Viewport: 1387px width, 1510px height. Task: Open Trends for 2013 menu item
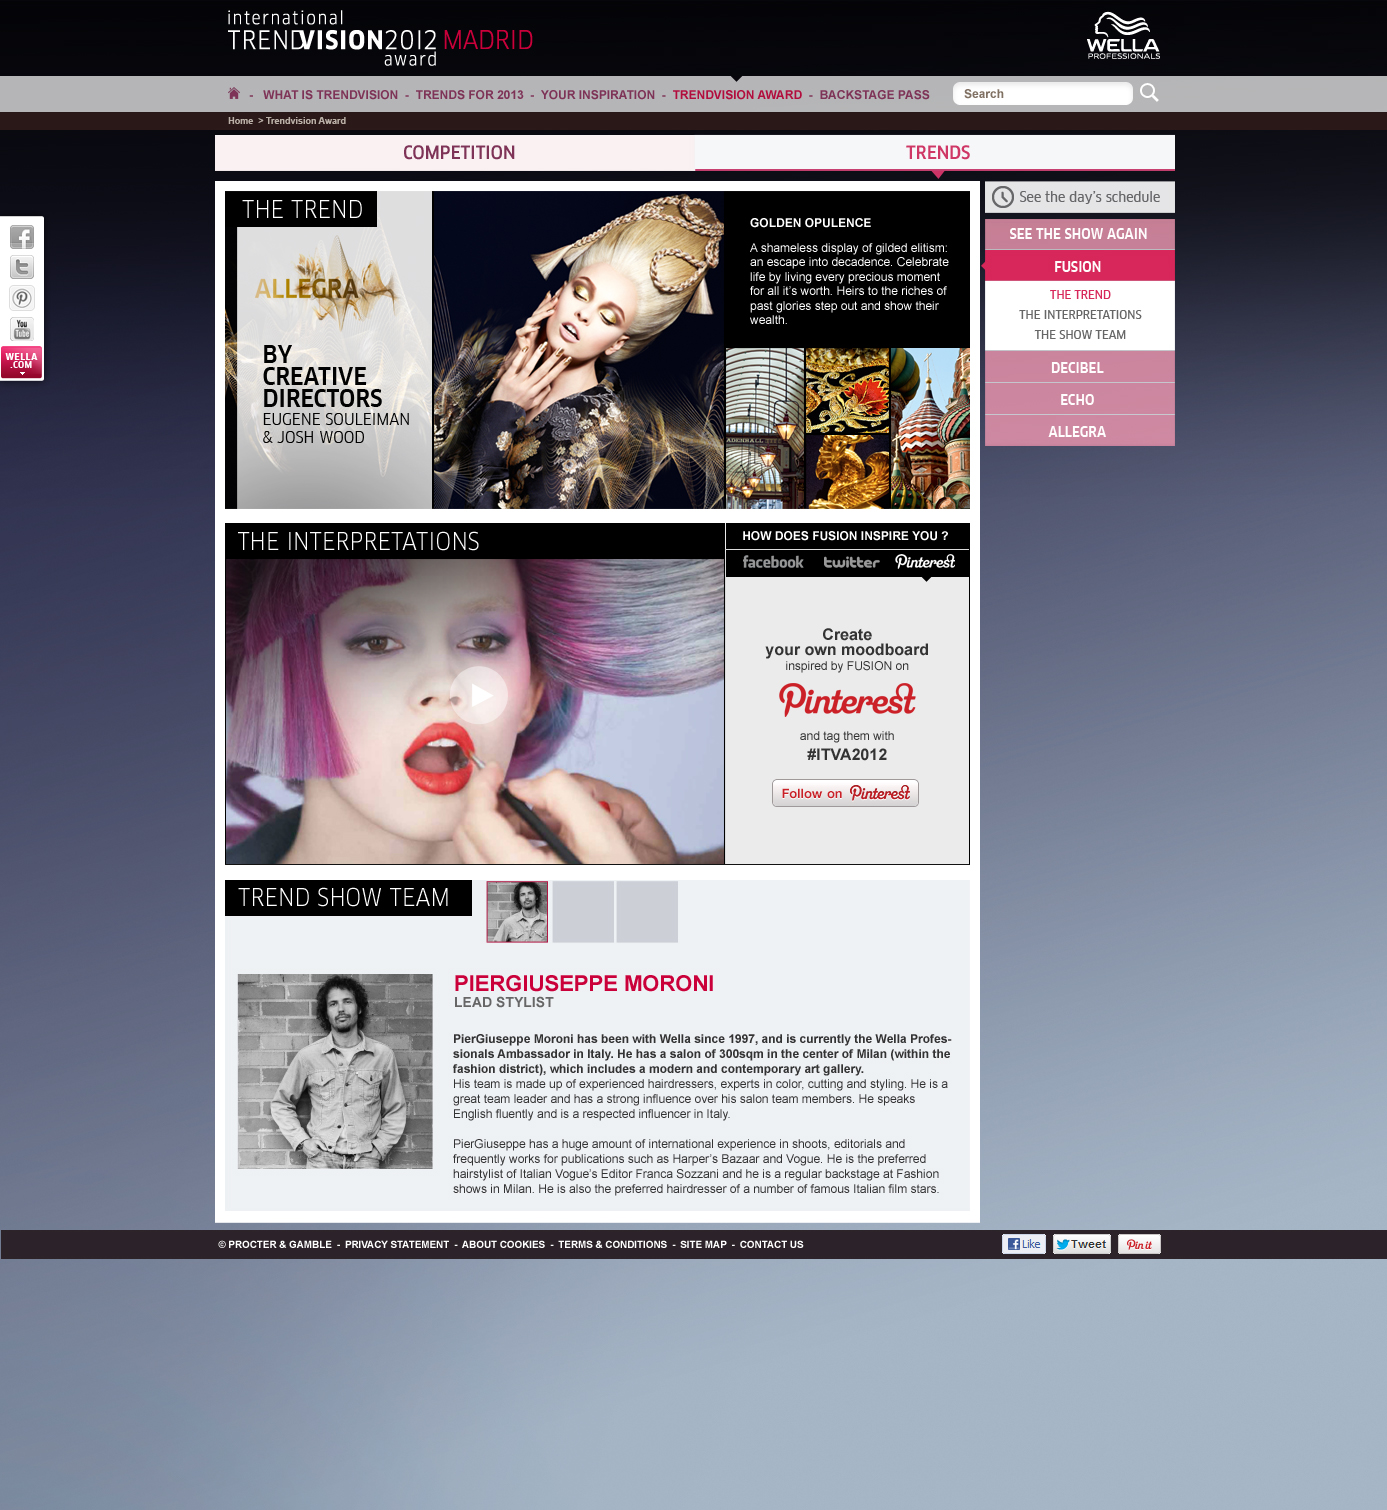coord(469,95)
